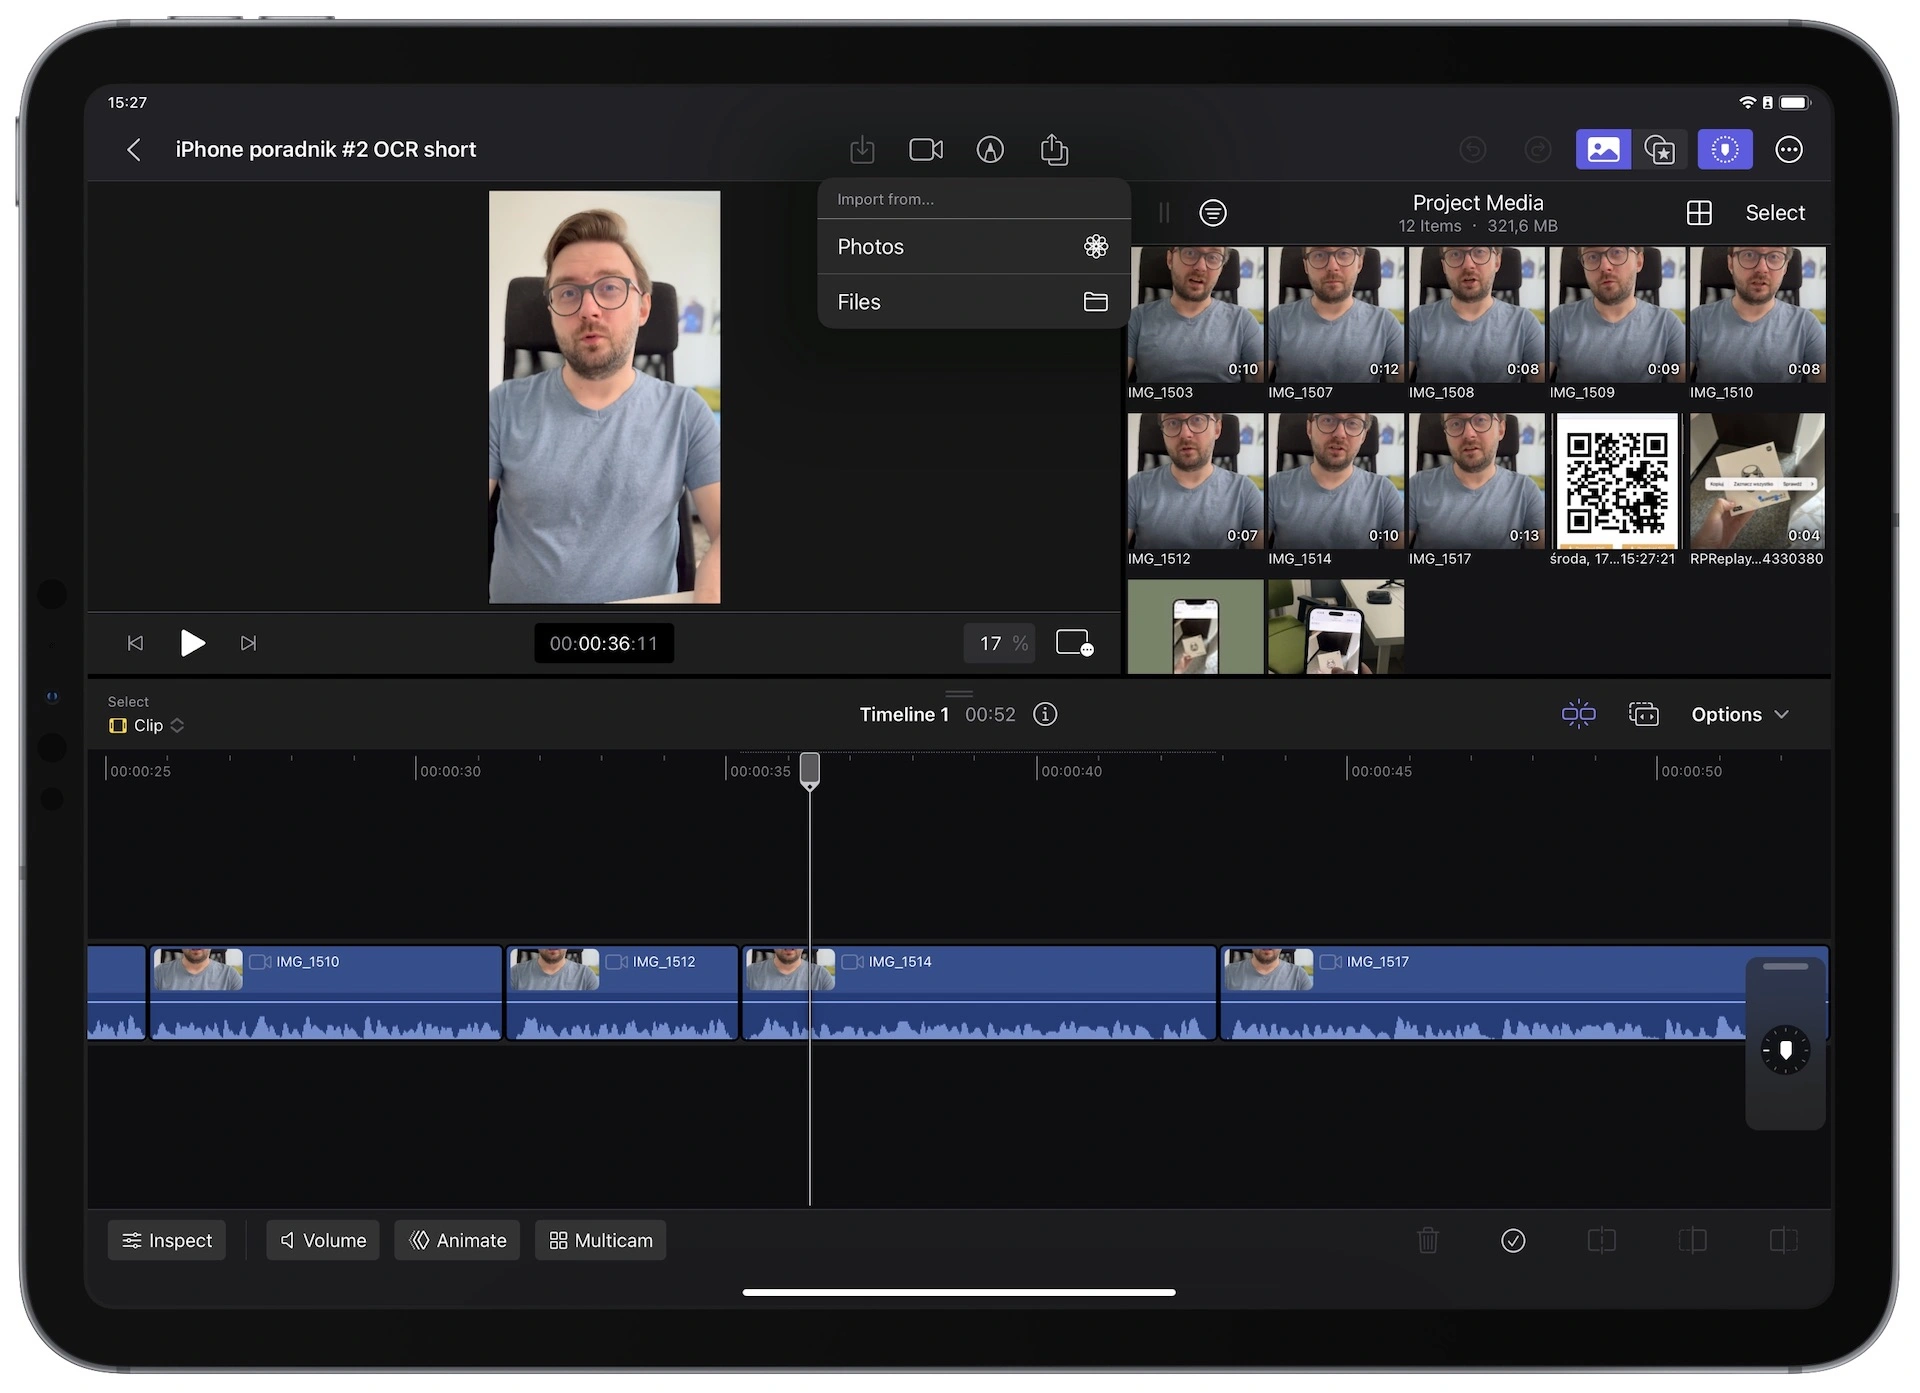
Task: Click the 00:00:40 ruler time marker
Action: 1071,771
